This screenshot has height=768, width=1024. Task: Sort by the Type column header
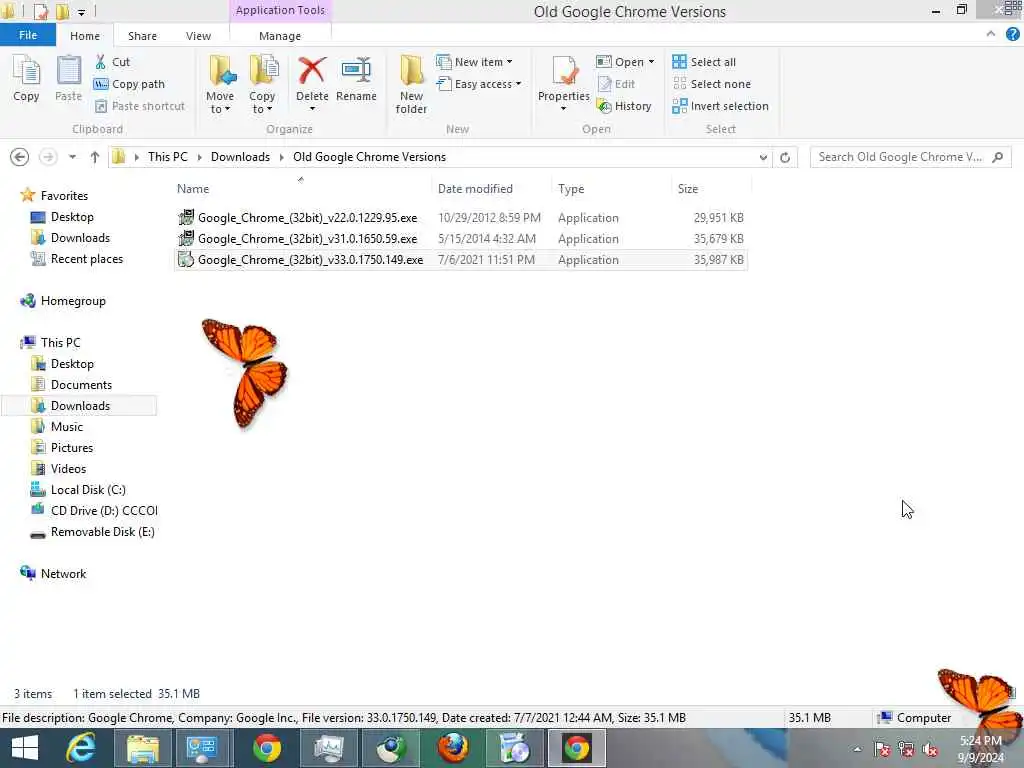pos(571,189)
